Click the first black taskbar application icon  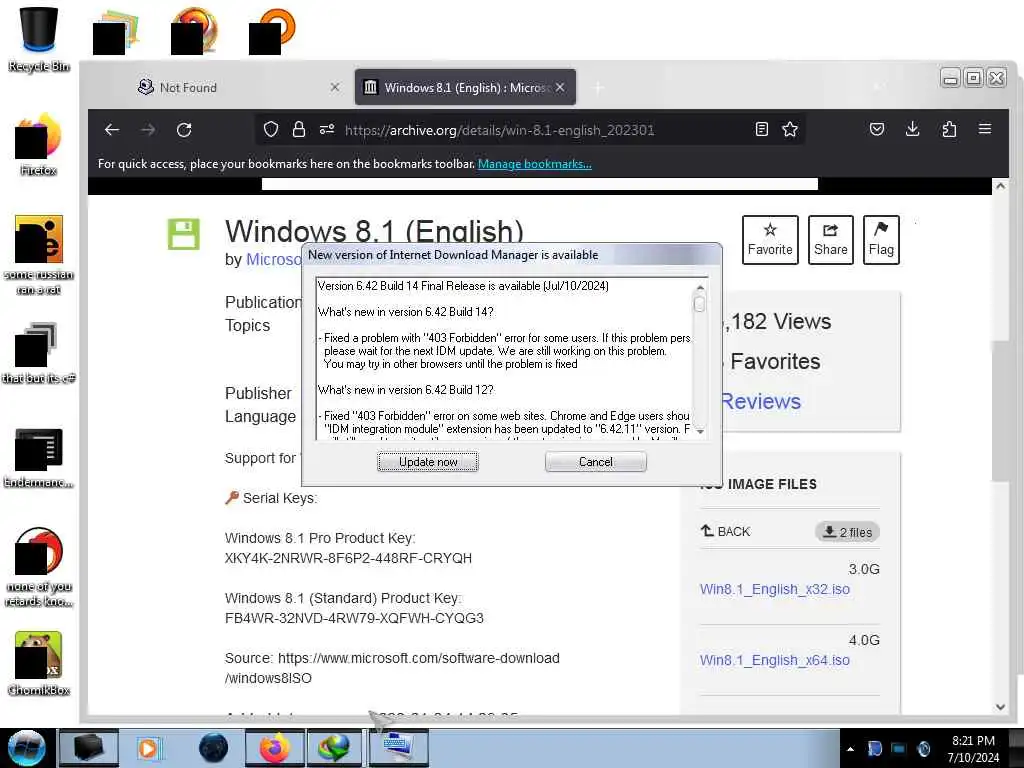pyautogui.click(x=89, y=748)
